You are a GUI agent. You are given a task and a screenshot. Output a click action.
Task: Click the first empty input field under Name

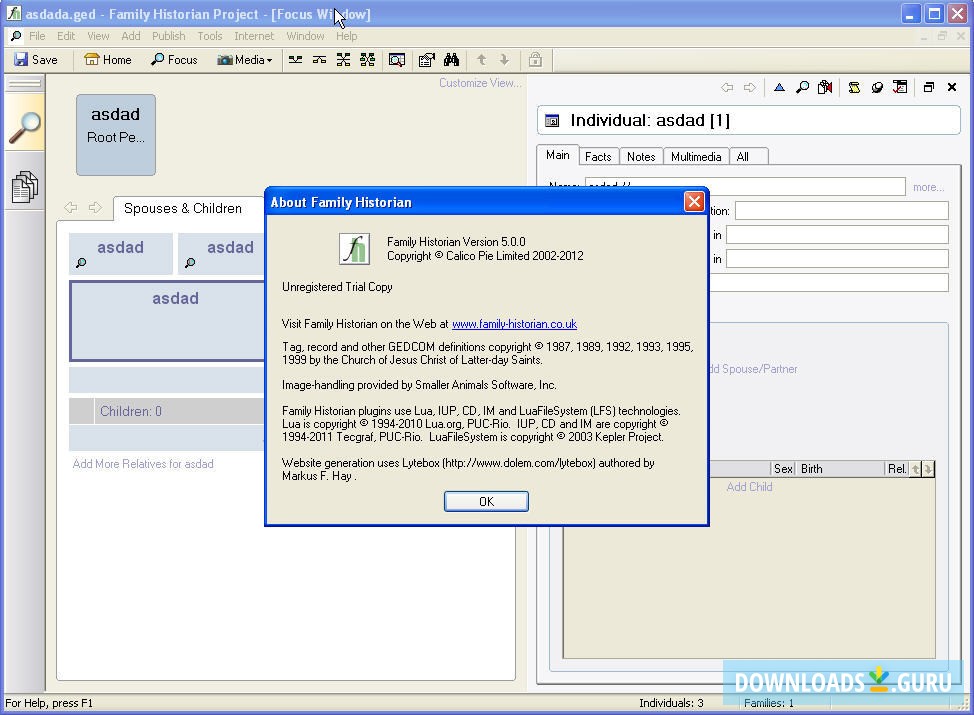click(842, 211)
